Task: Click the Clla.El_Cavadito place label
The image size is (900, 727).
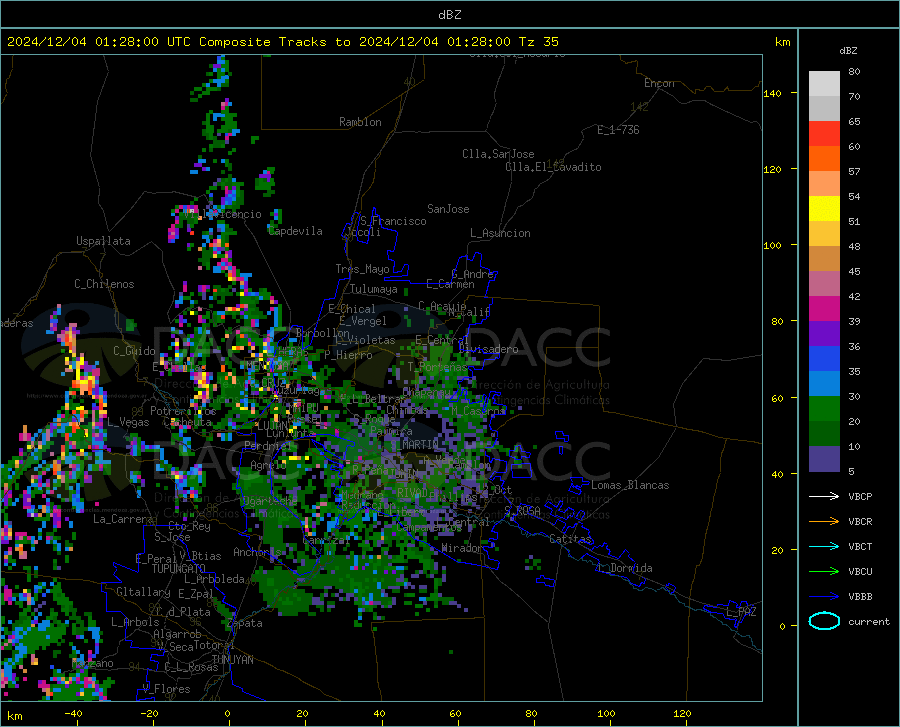Action: coord(553,167)
